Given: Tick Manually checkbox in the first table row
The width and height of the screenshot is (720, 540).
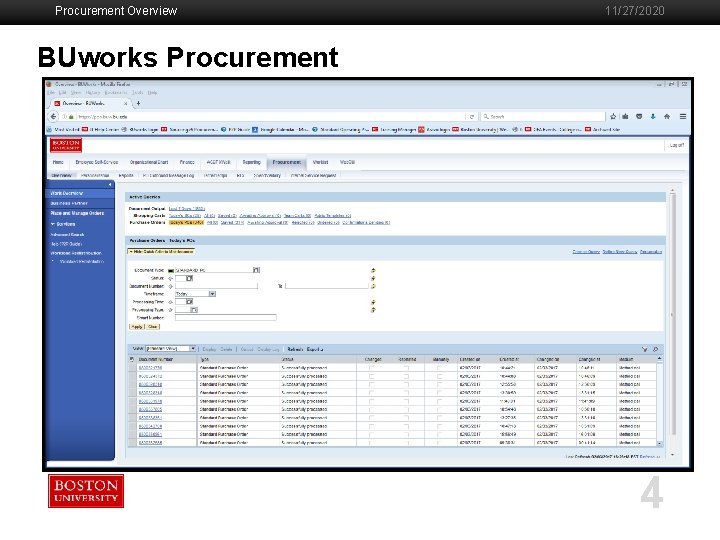Looking at the screenshot, I should (x=439, y=368).
